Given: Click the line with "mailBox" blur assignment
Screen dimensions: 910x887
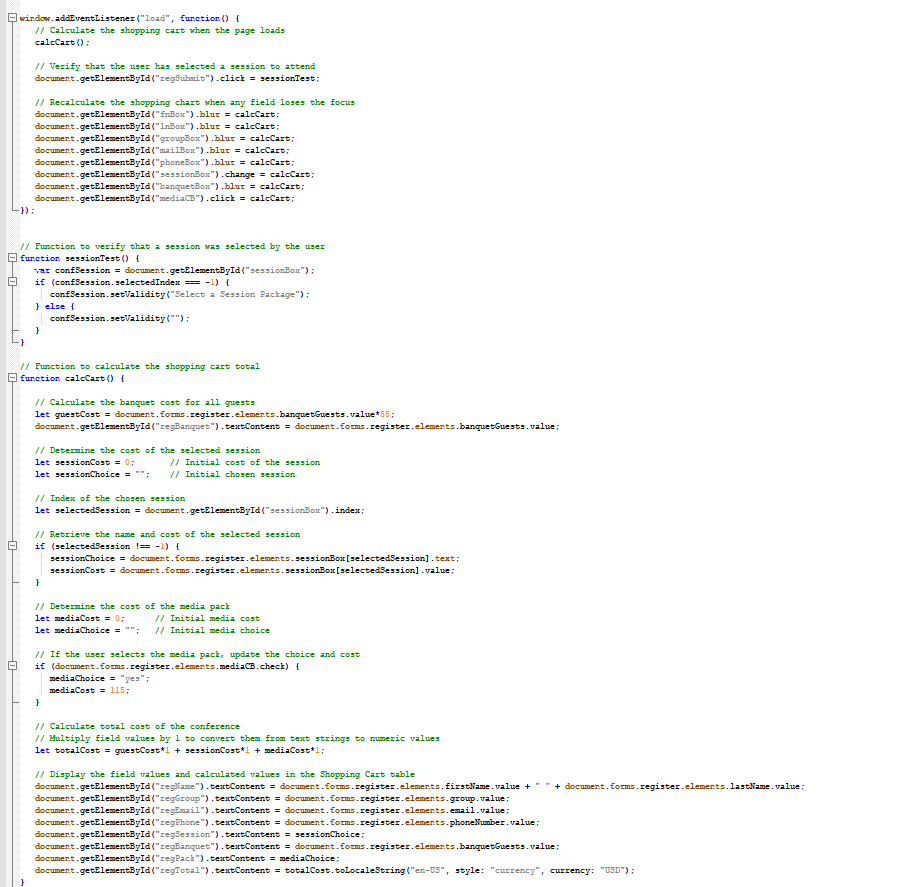Looking at the screenshot, I should click(162, 150).
